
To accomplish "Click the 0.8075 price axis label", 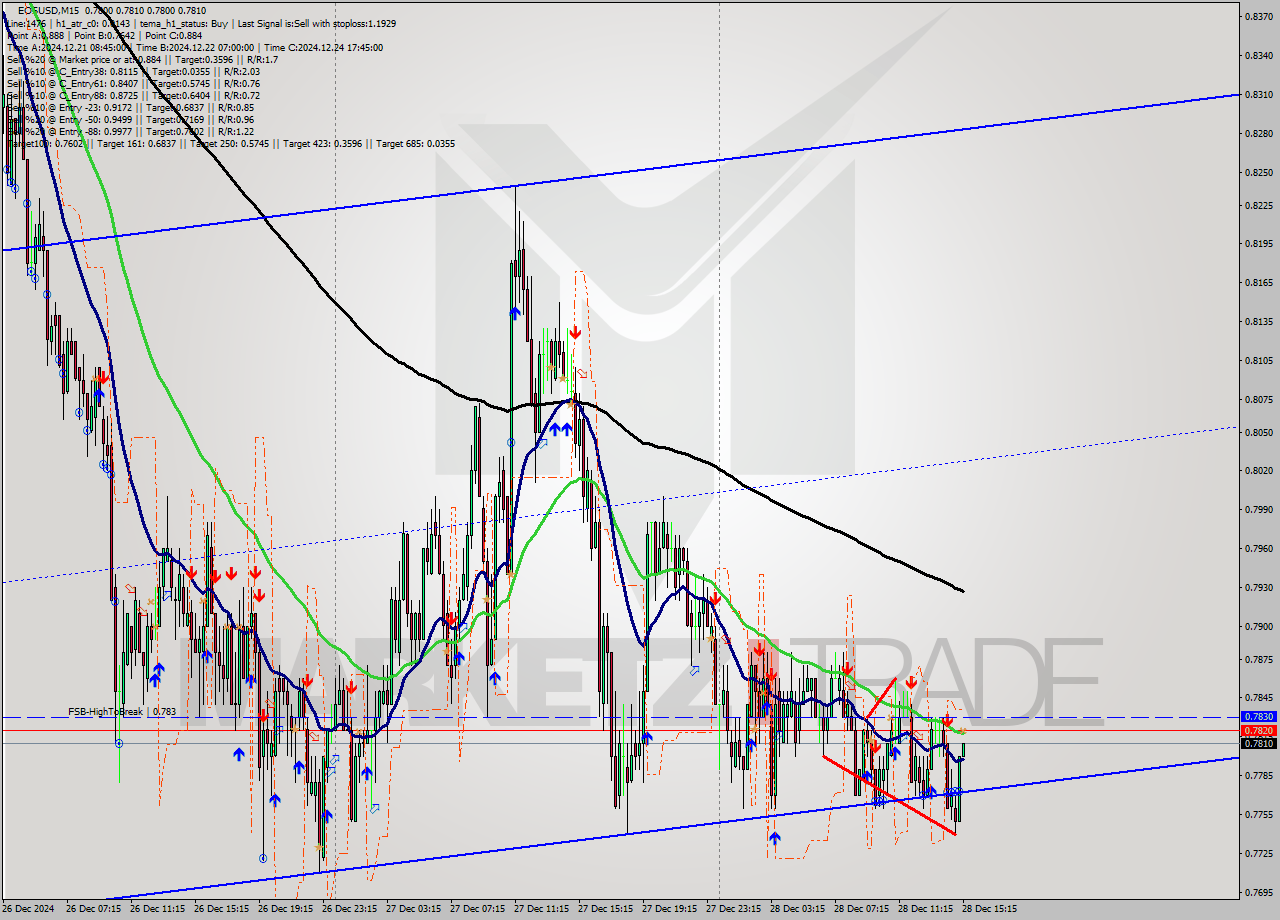I will click(1258, 399).
